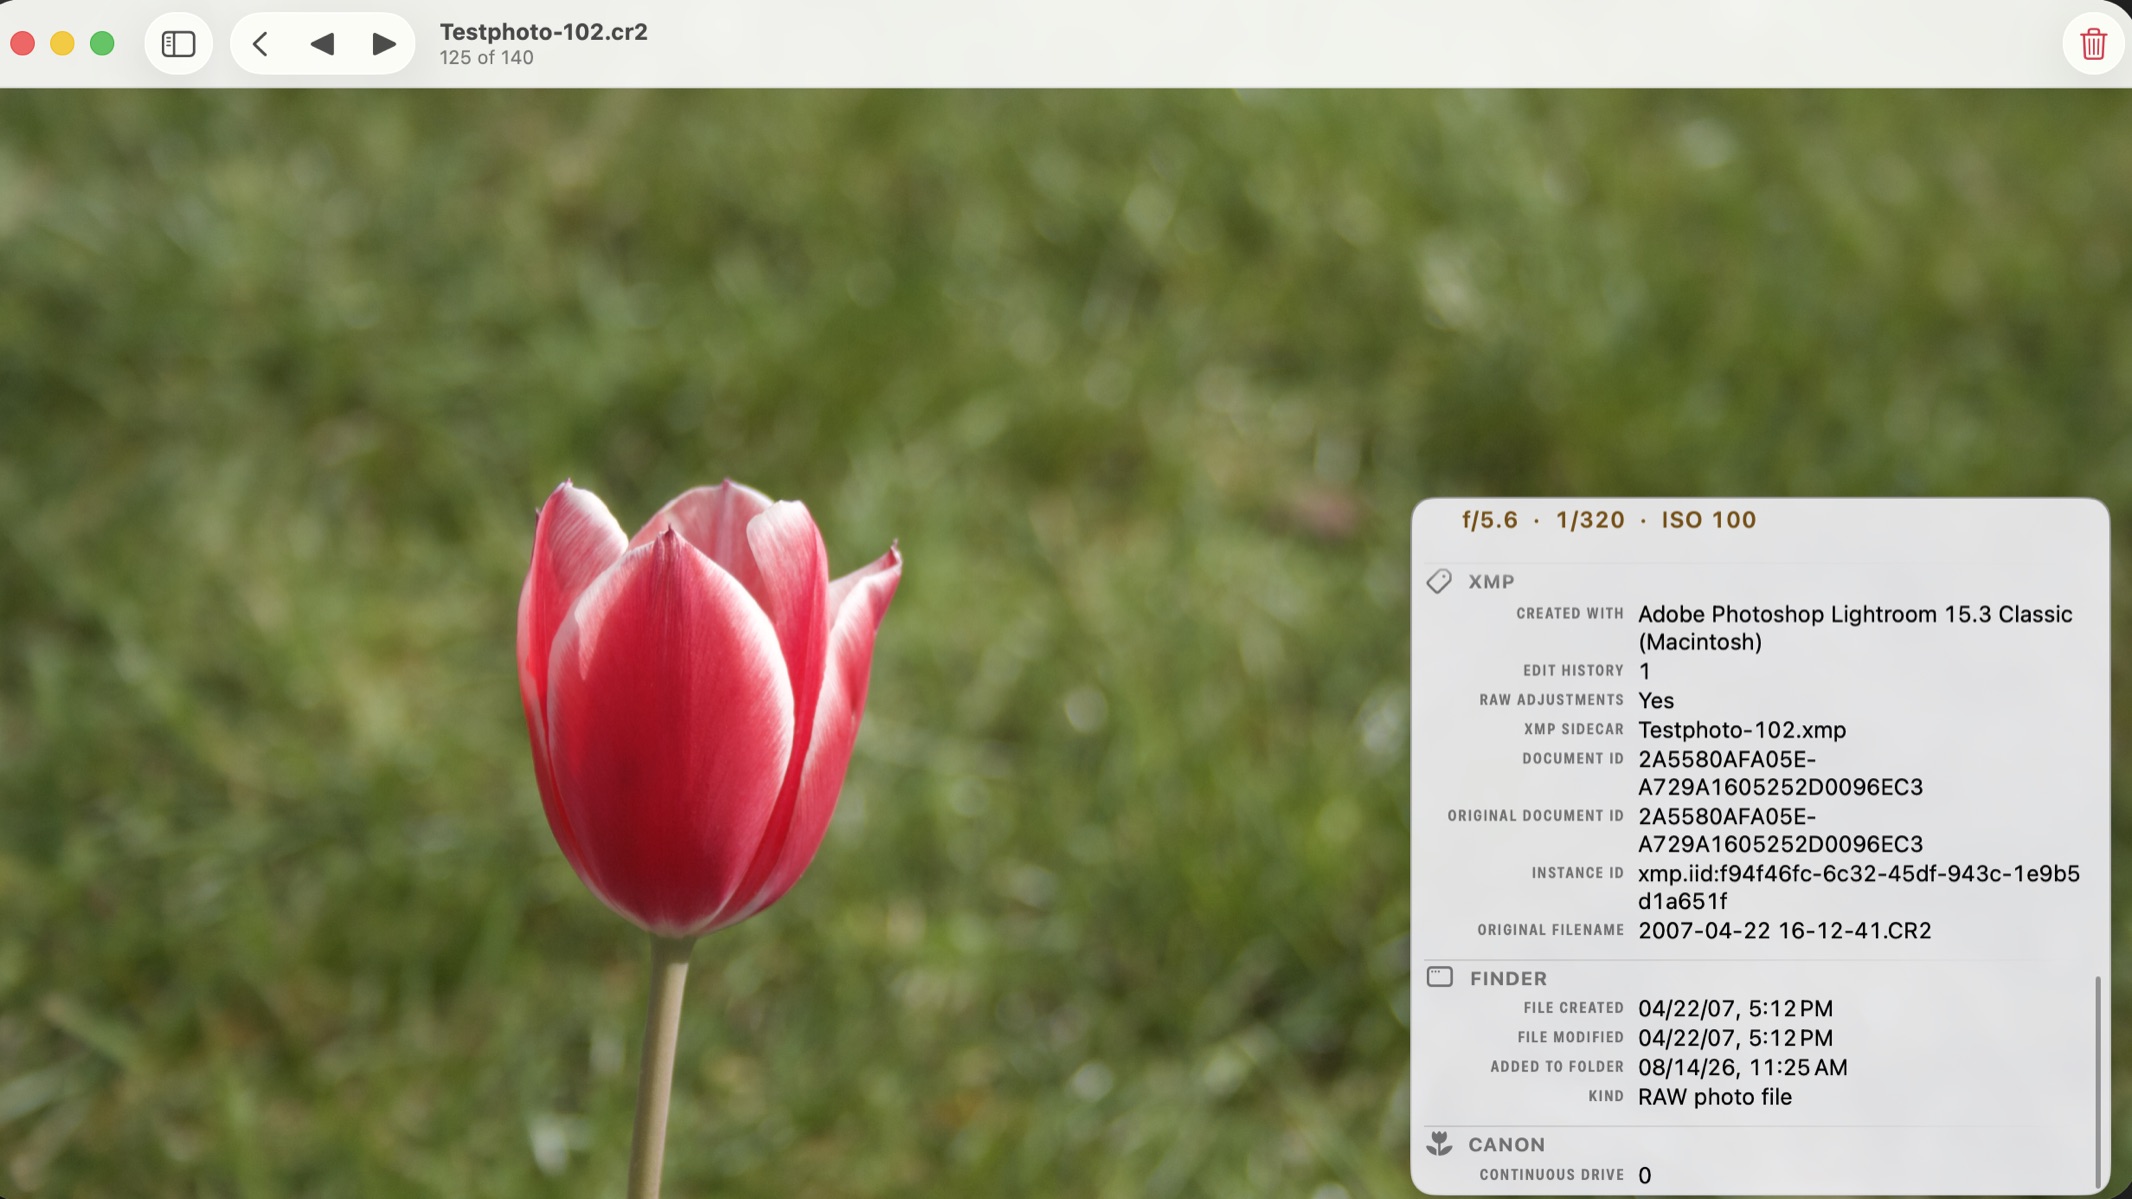This screenshot has height=1199, width=2132.
Task: Select the Adobe Photoshop Lightroom 15.3 Classic text
Action: [x=1855, y=628]
